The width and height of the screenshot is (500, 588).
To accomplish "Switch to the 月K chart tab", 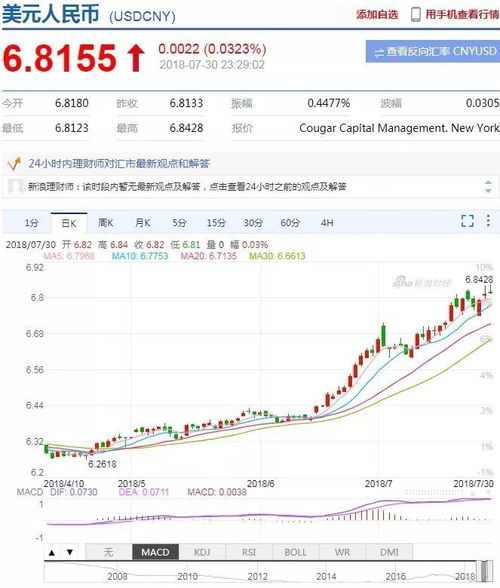I will (143, 223).
